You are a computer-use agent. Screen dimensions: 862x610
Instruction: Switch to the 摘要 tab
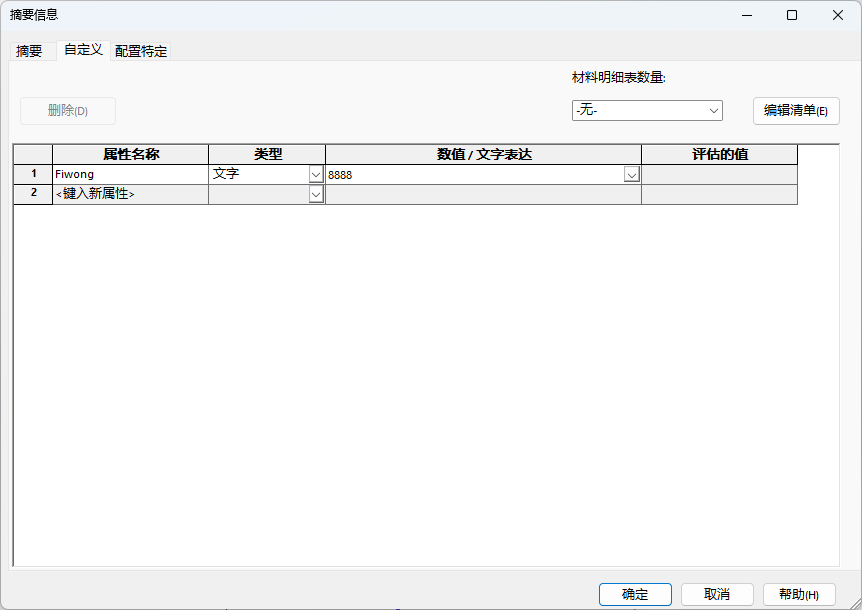click(x=29, y=51)
